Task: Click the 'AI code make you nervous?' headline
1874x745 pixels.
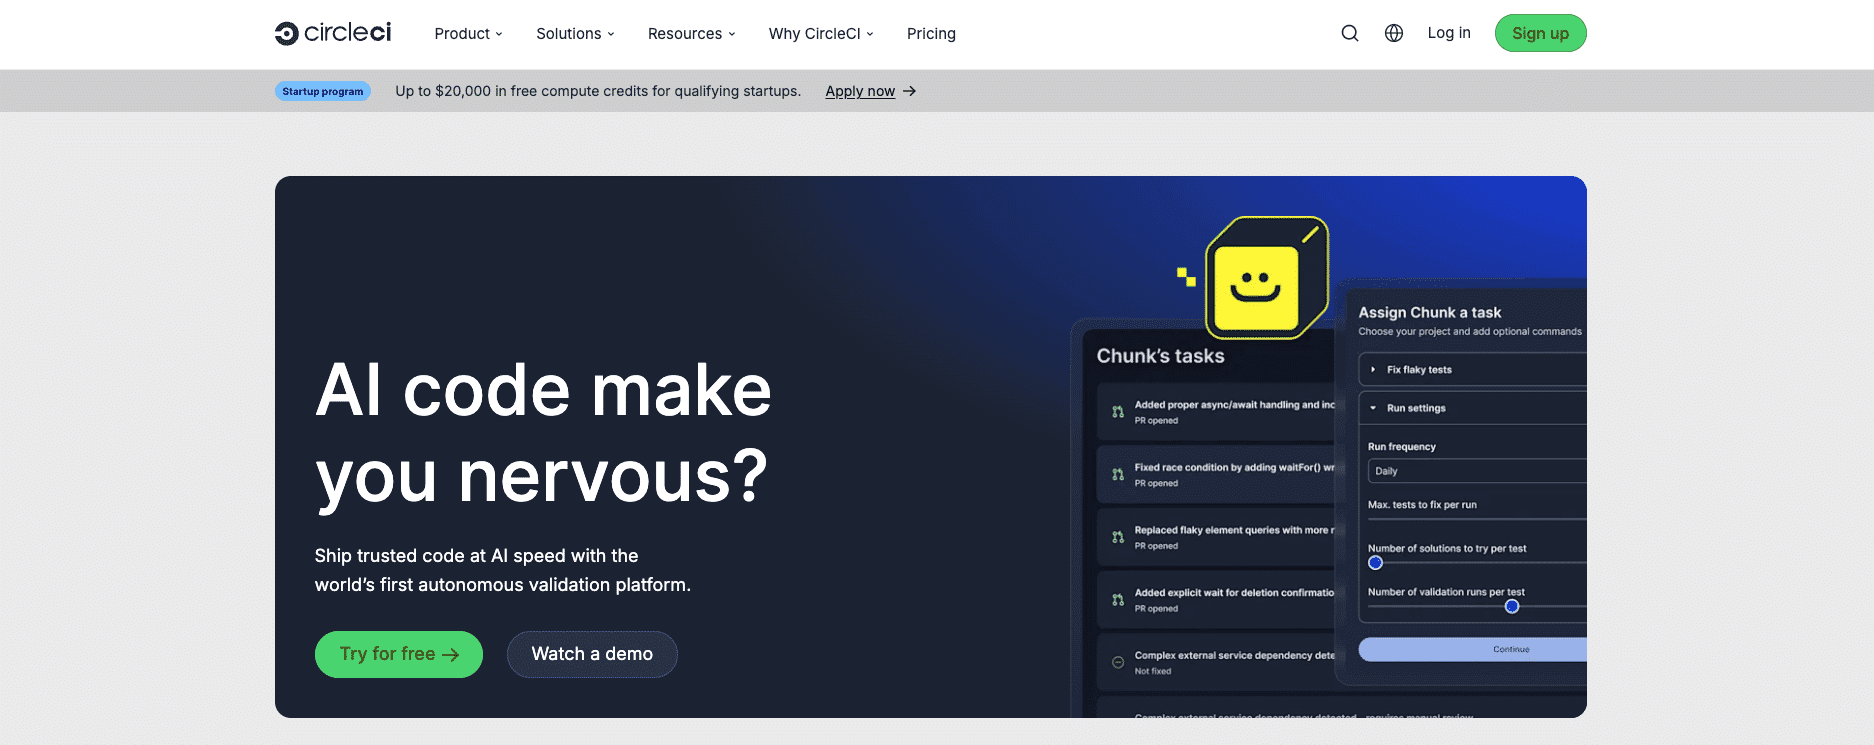Action: [x=543, y=433]
